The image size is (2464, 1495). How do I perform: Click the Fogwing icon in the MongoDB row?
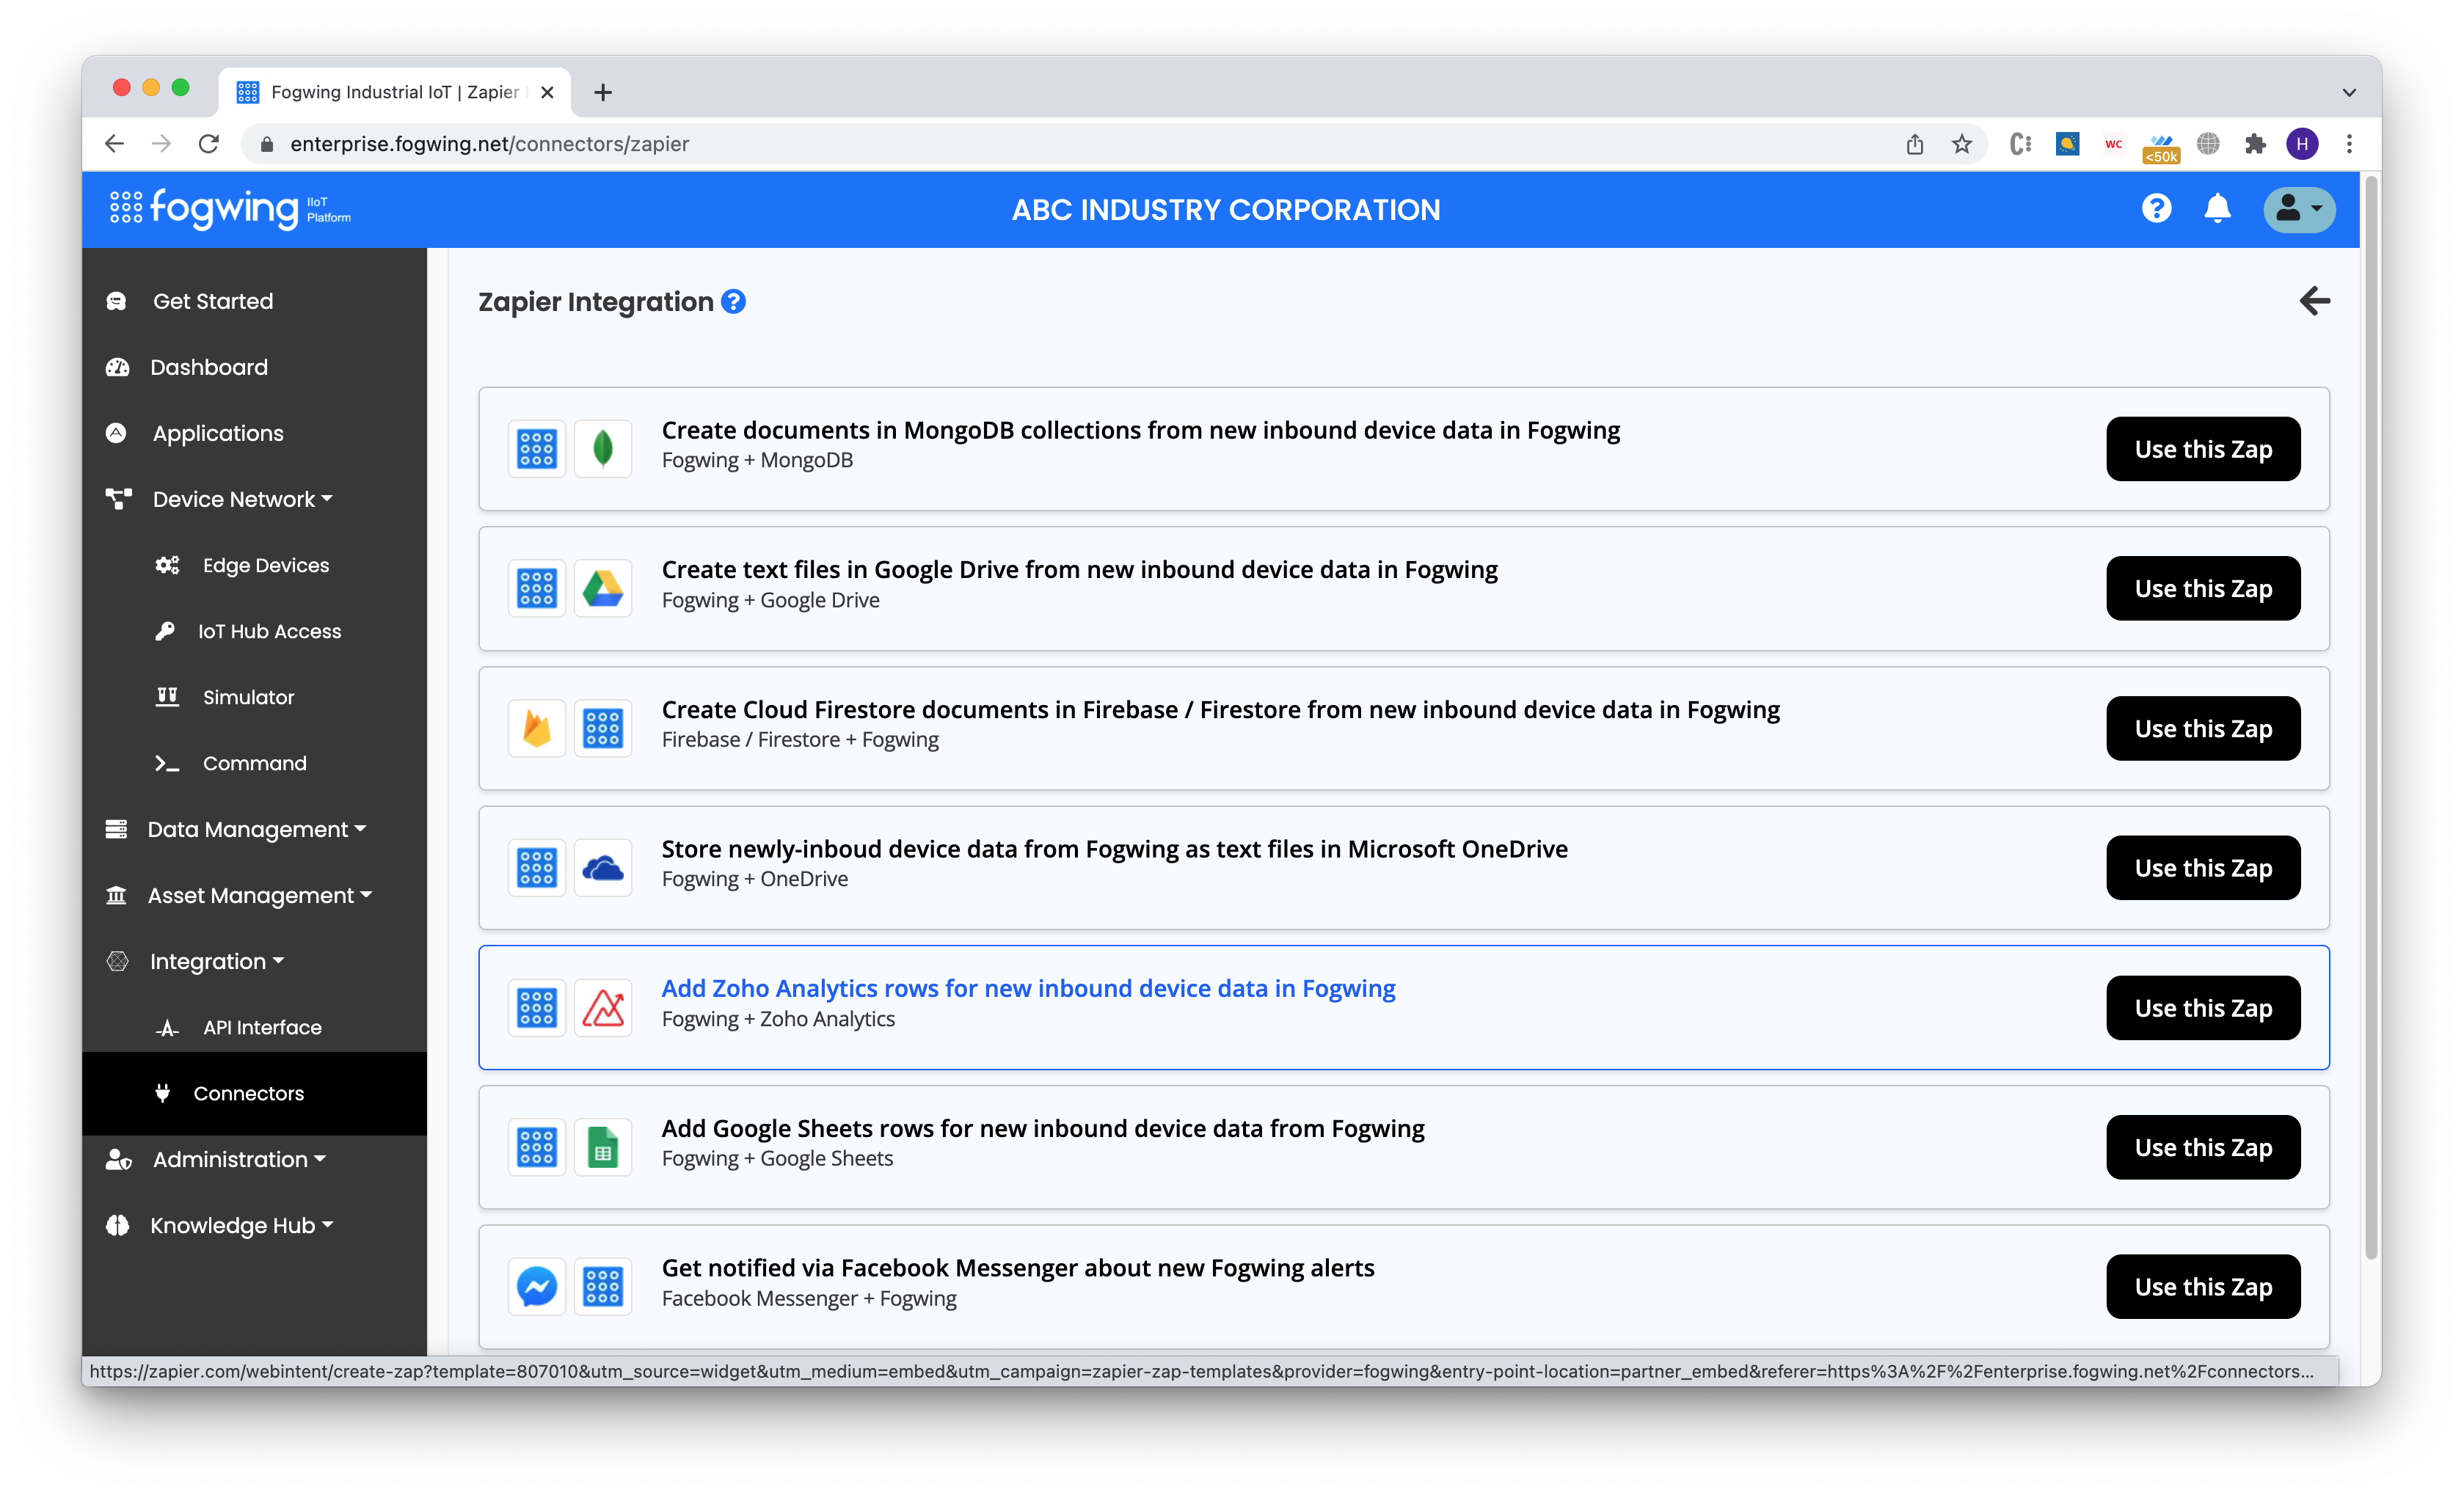(537, 449)
